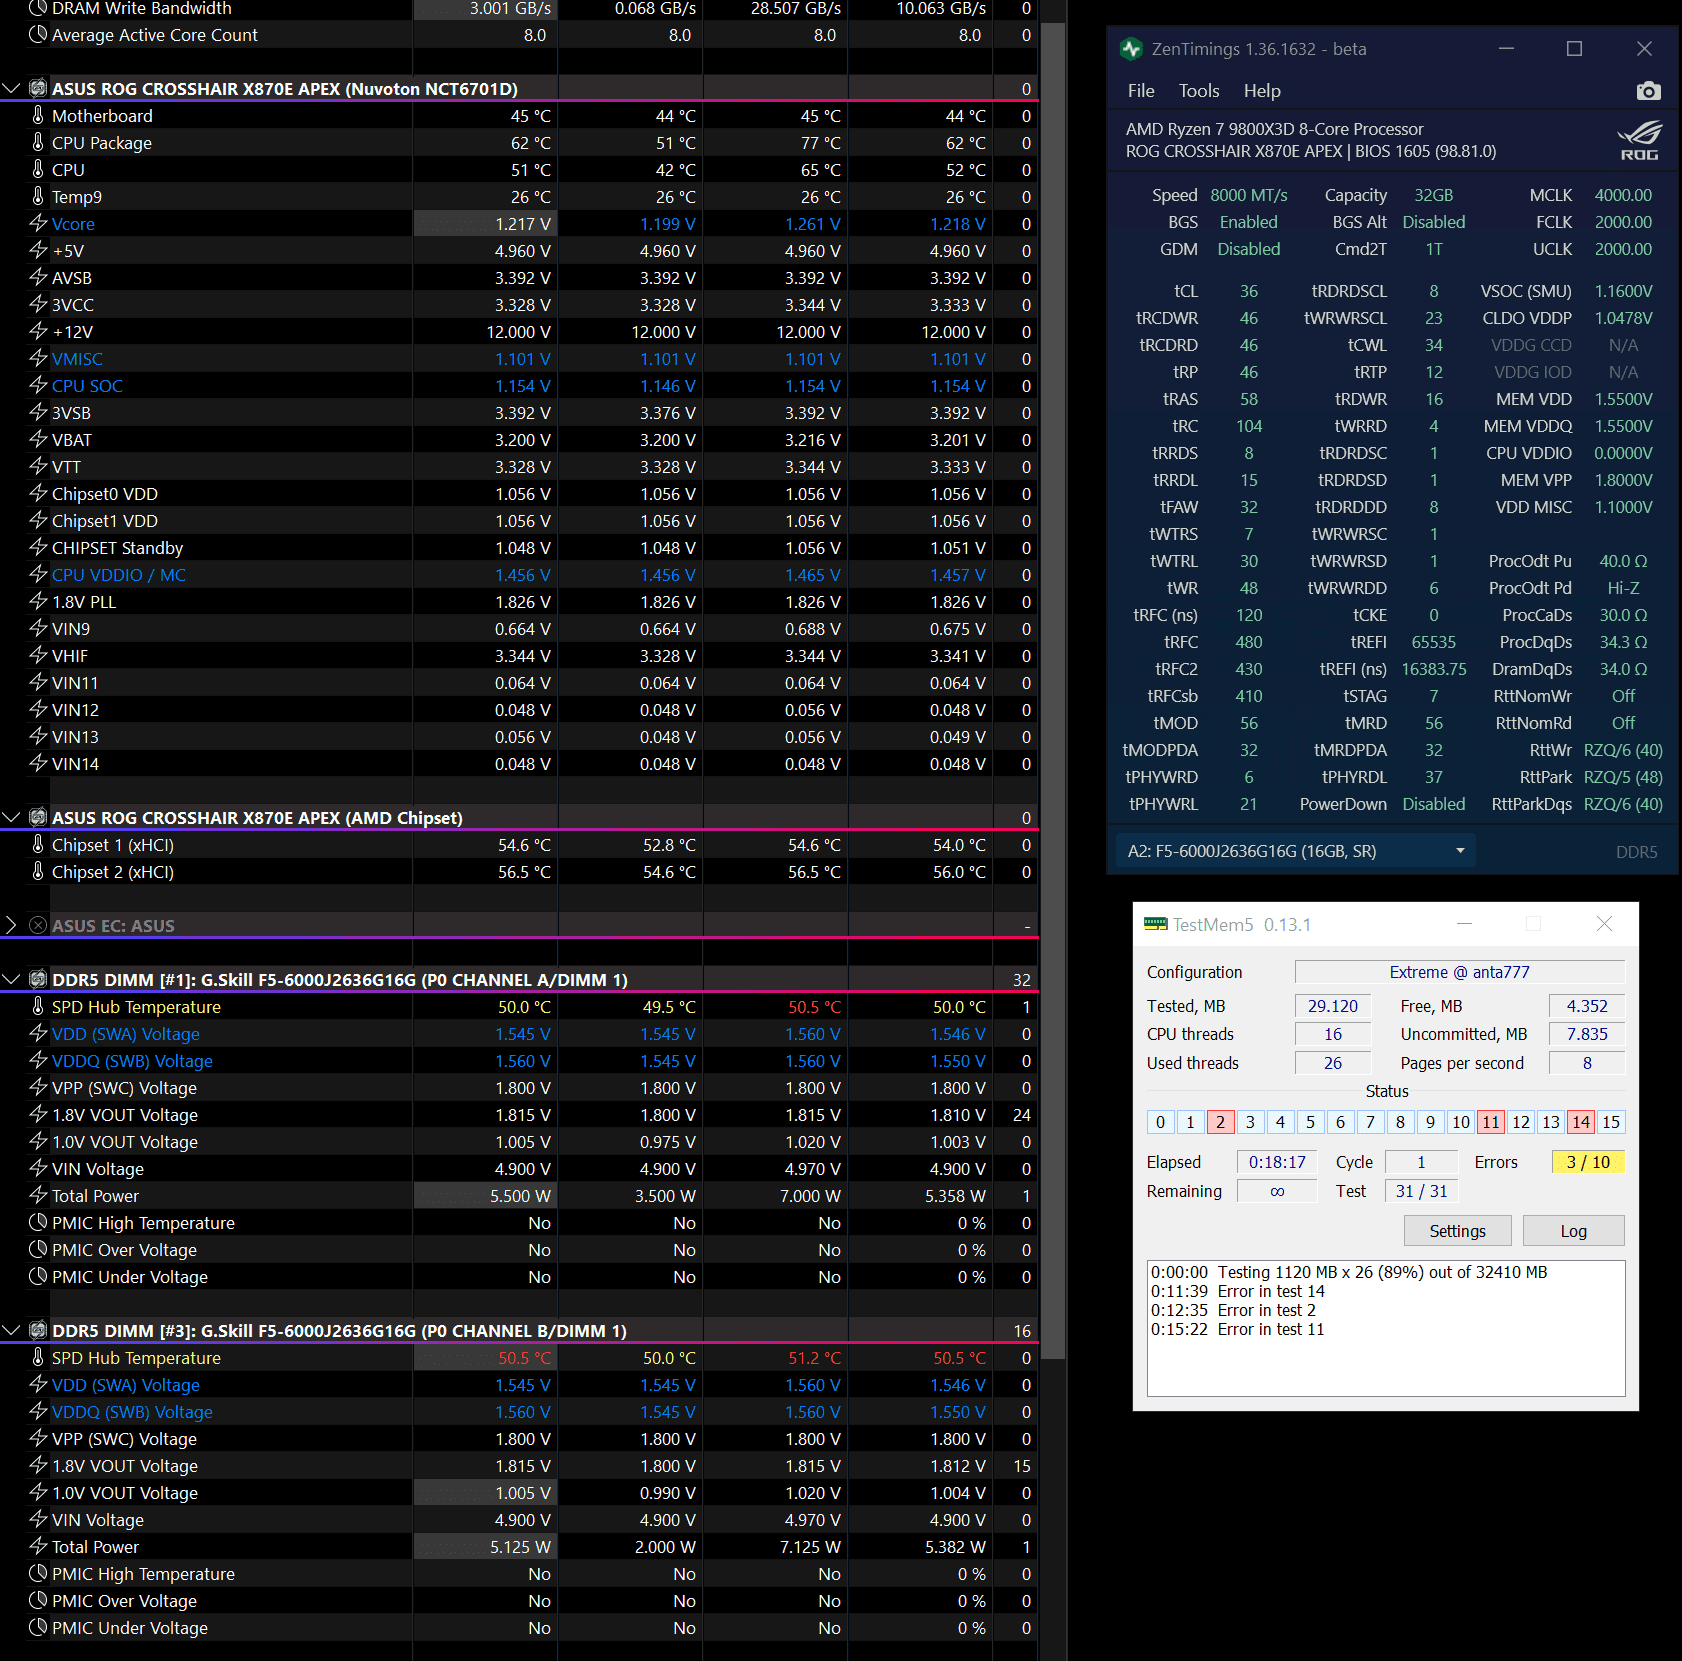Click the Extreme @ anta777 configuration field

pos(1459,972)
